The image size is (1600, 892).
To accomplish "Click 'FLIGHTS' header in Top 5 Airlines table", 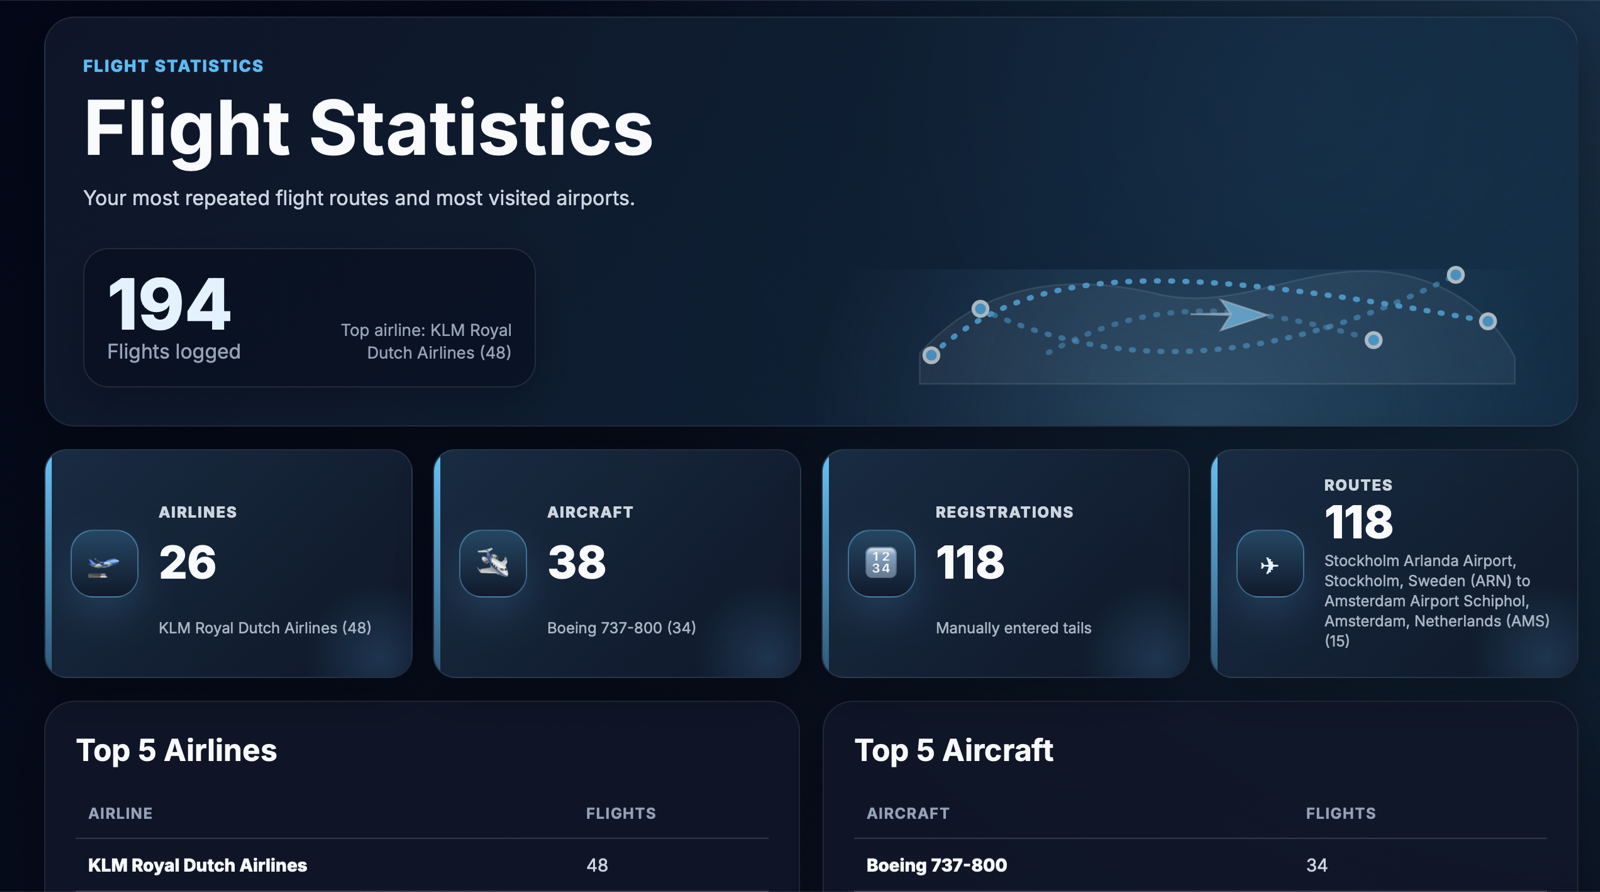I will 621,814.
